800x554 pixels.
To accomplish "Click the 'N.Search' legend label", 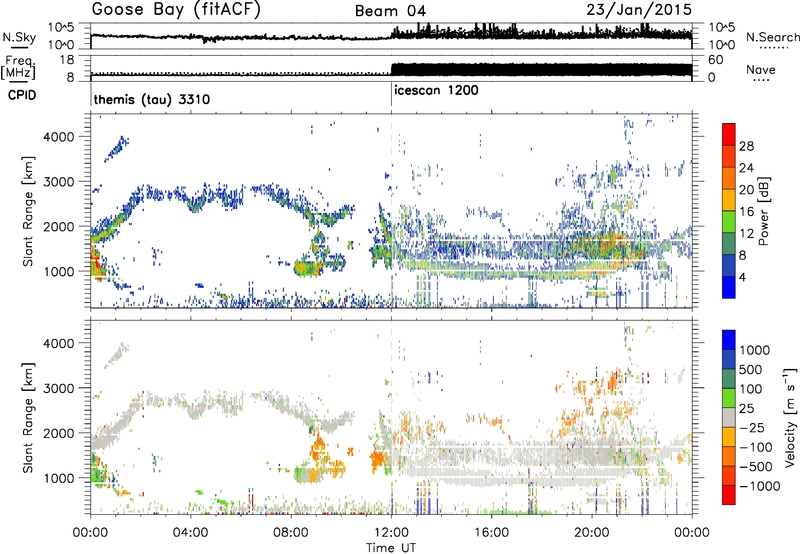I will tap(773, 37).
